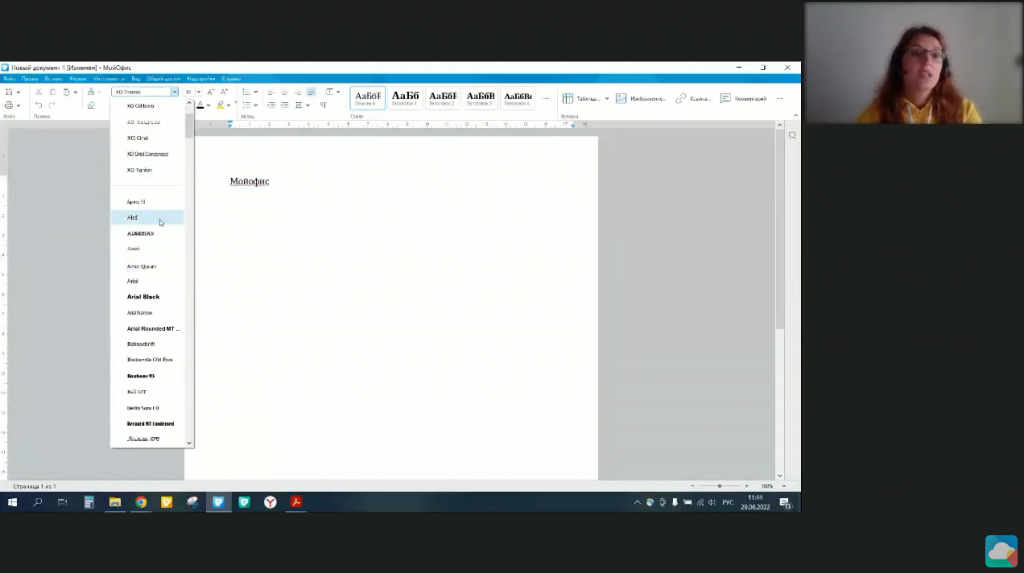1024x573 pixels.
Task: Show more insert options ellipsis
Action: pyautogui.click(x=780, y=99)
